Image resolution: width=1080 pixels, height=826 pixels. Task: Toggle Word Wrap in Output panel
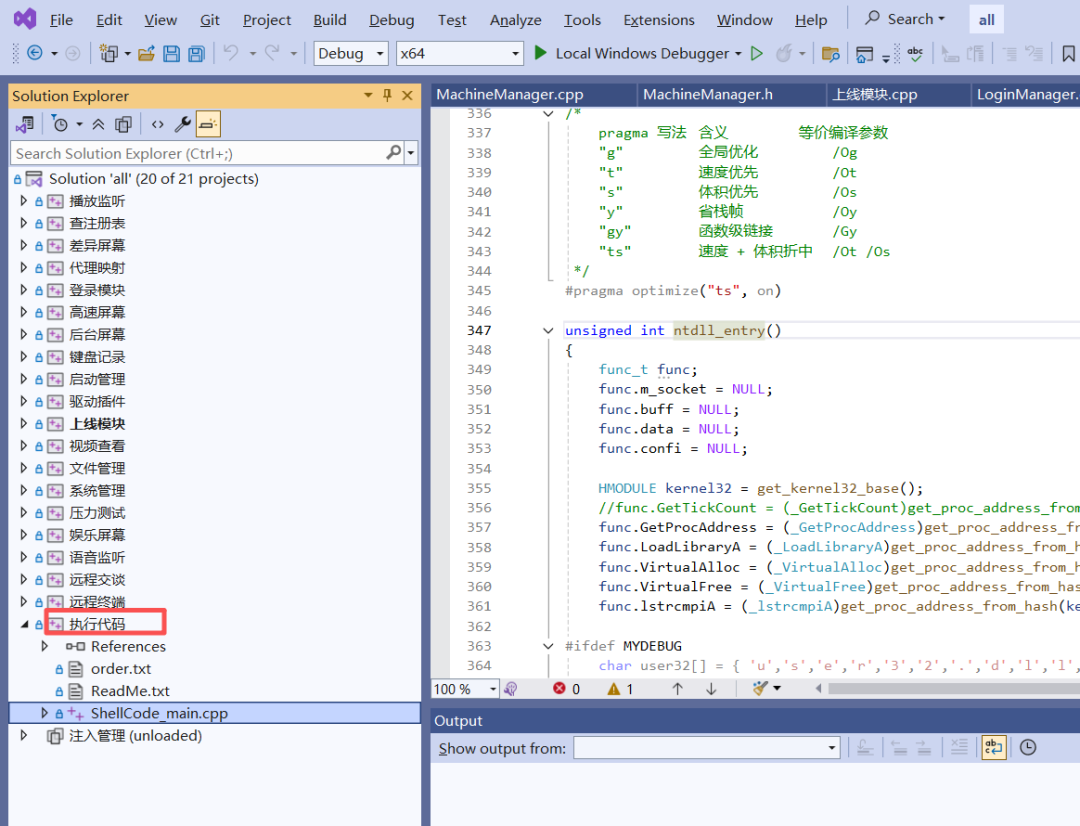993,747
